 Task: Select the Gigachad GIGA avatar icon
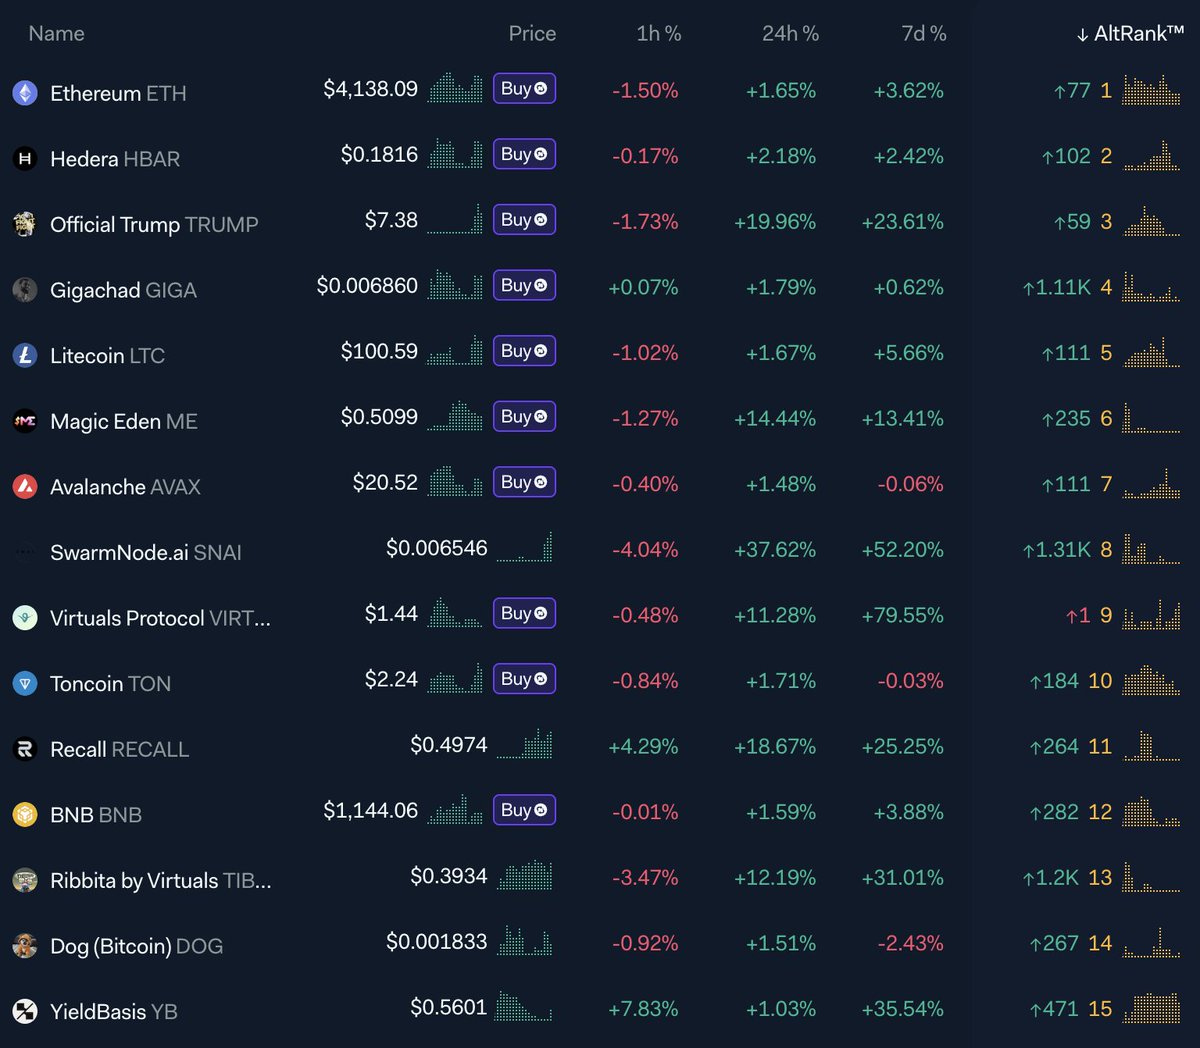point(26,289)
